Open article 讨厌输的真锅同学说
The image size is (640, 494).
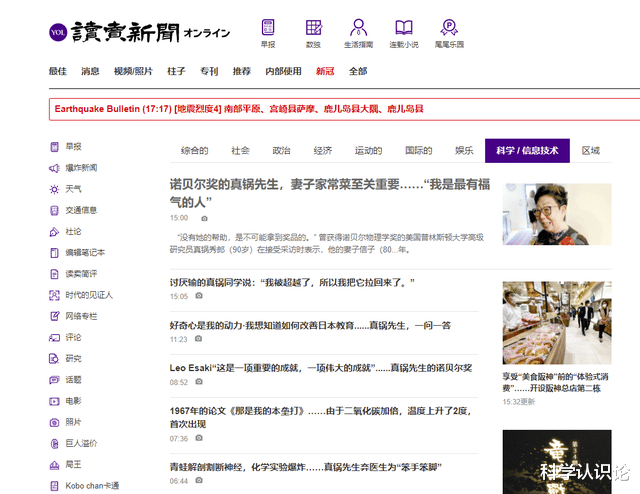point(292,282)
